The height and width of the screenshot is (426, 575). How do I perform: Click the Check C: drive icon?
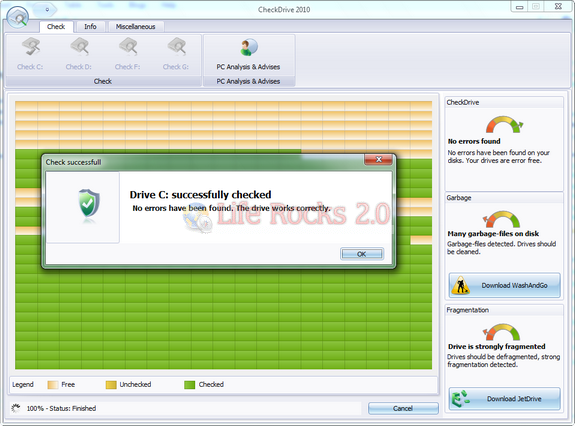(30, 47)
